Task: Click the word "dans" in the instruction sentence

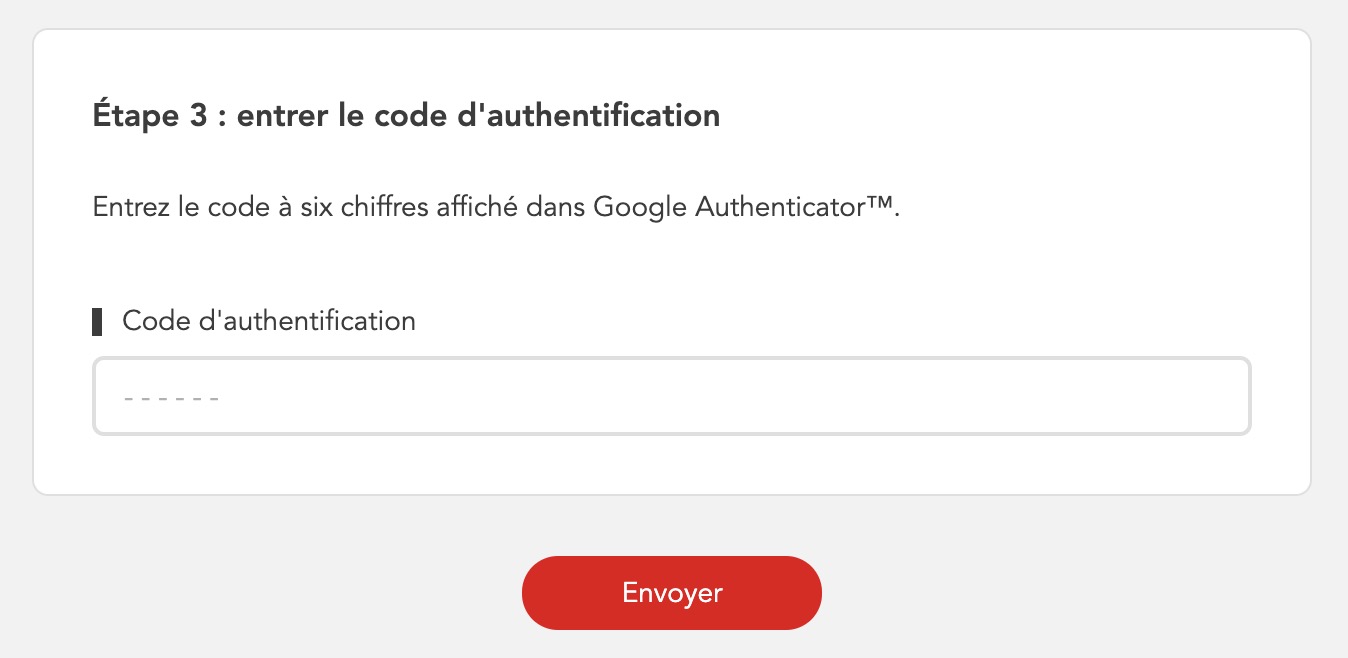Action: point(556,207)
